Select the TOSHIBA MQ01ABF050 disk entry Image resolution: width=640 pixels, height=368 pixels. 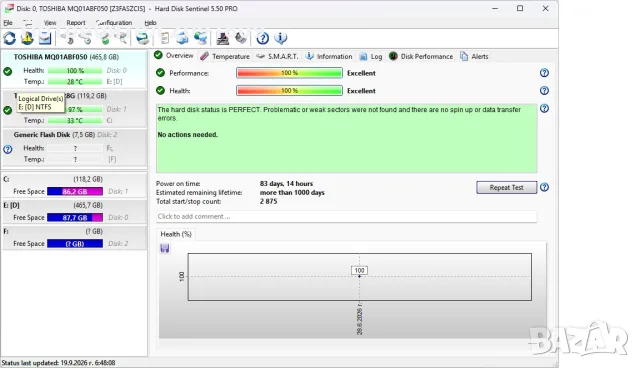pos(74,69)
